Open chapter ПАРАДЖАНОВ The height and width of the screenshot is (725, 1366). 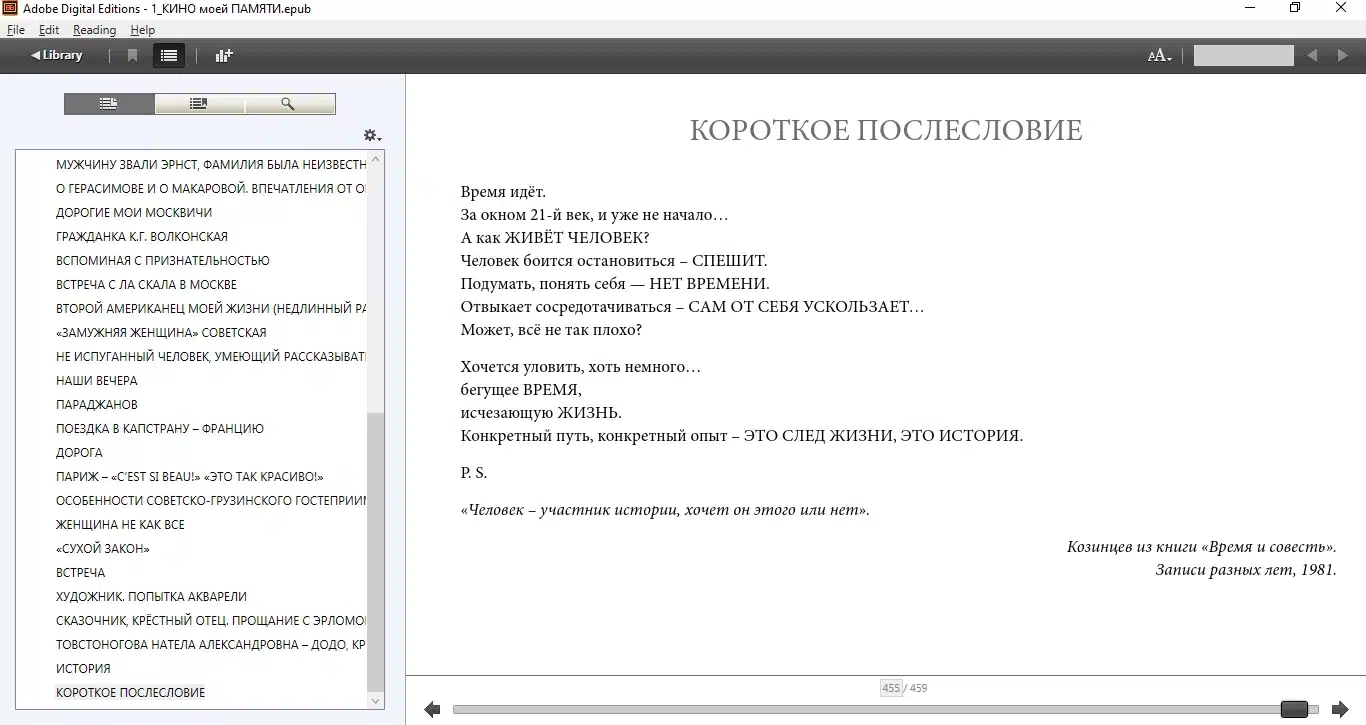pos(97,404)
